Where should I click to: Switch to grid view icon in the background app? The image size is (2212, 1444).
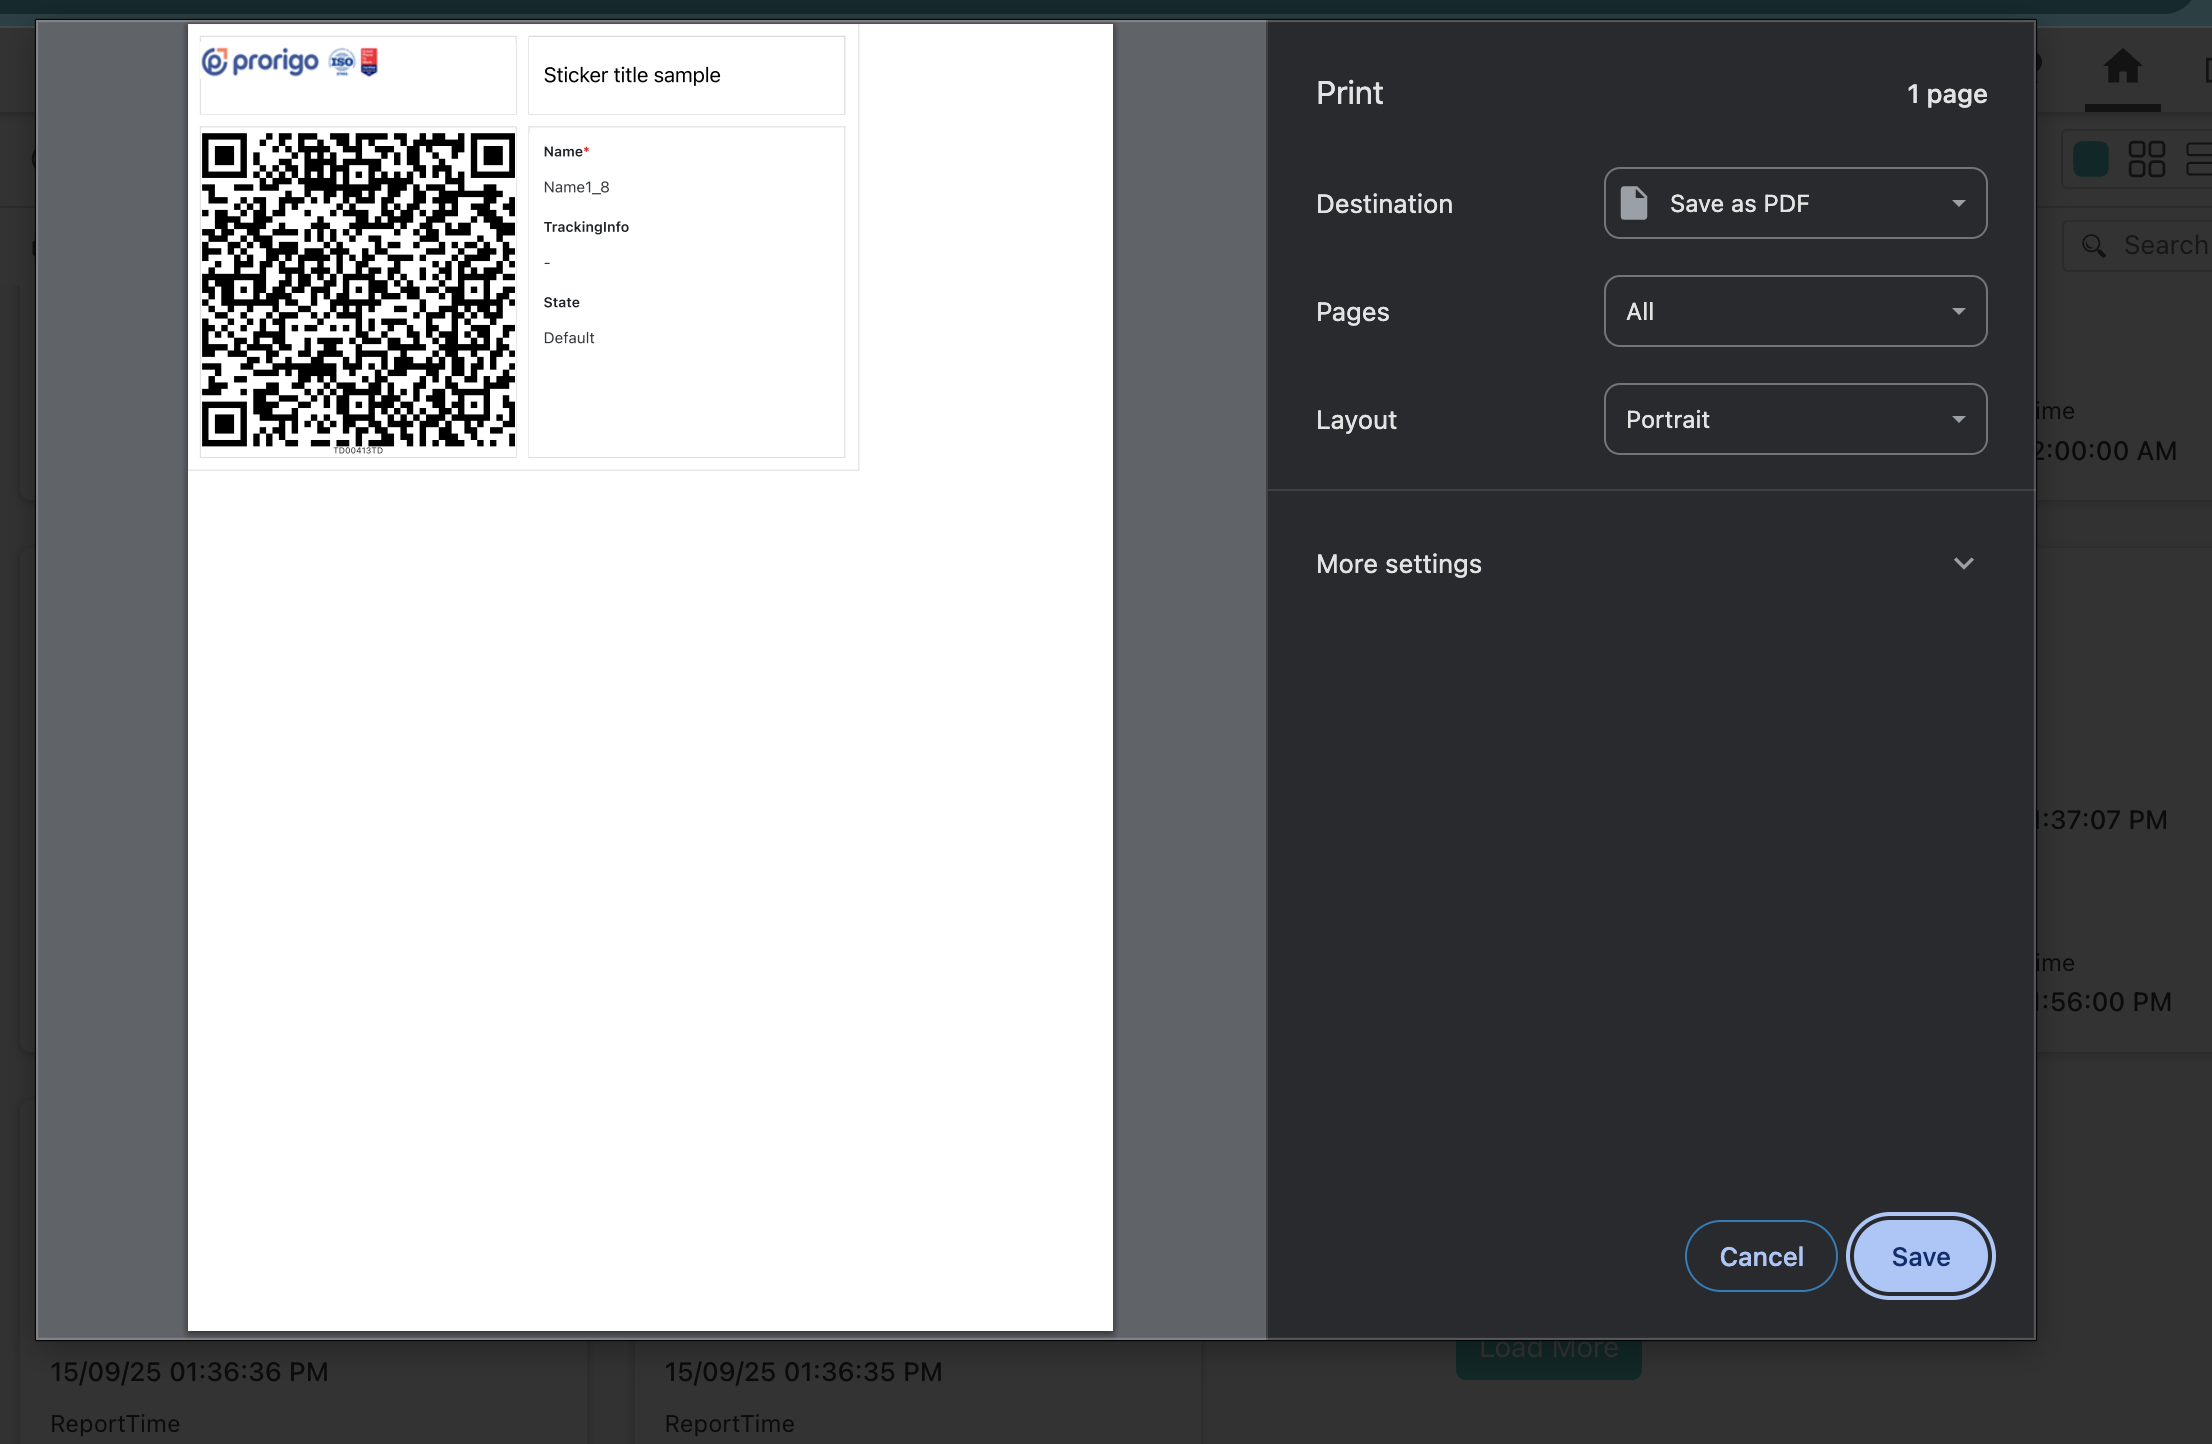(x=2146, y=159)
